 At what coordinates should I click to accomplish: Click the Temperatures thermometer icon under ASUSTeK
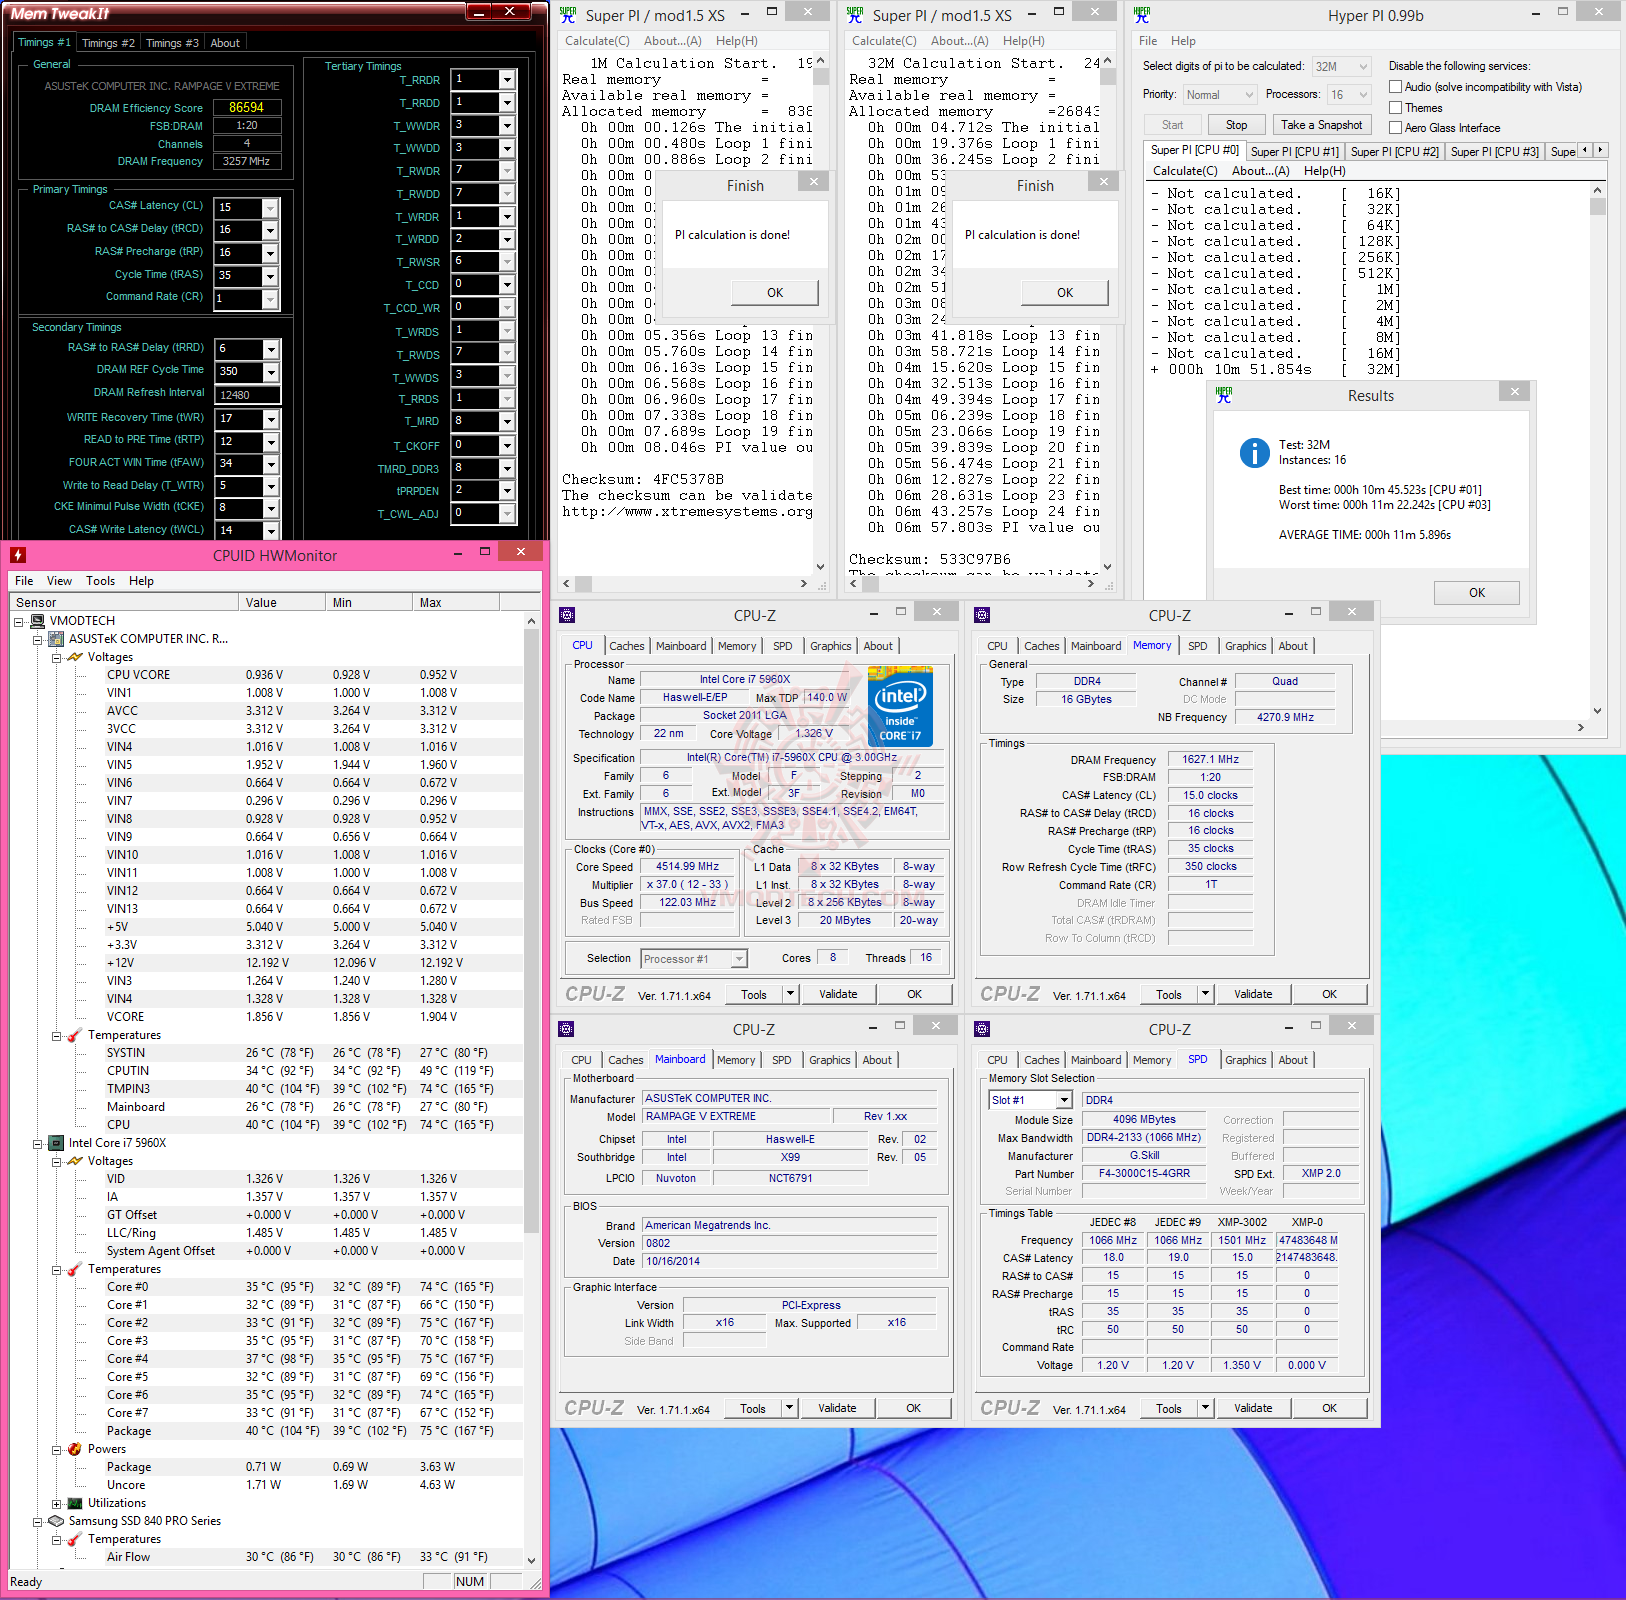(75, 1035)
